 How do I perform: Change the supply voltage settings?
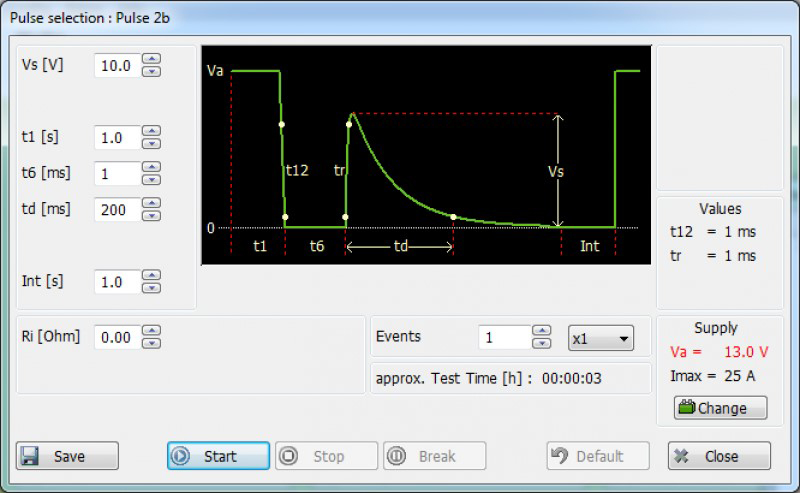tap(720, 408)
